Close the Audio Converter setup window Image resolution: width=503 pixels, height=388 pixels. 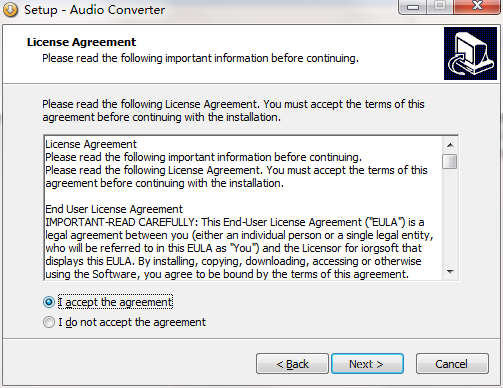click(477, 7)
